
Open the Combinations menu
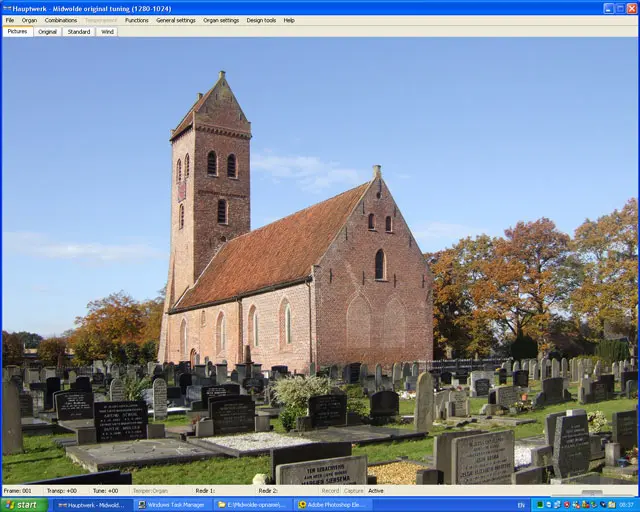click(x=60, y=20)
